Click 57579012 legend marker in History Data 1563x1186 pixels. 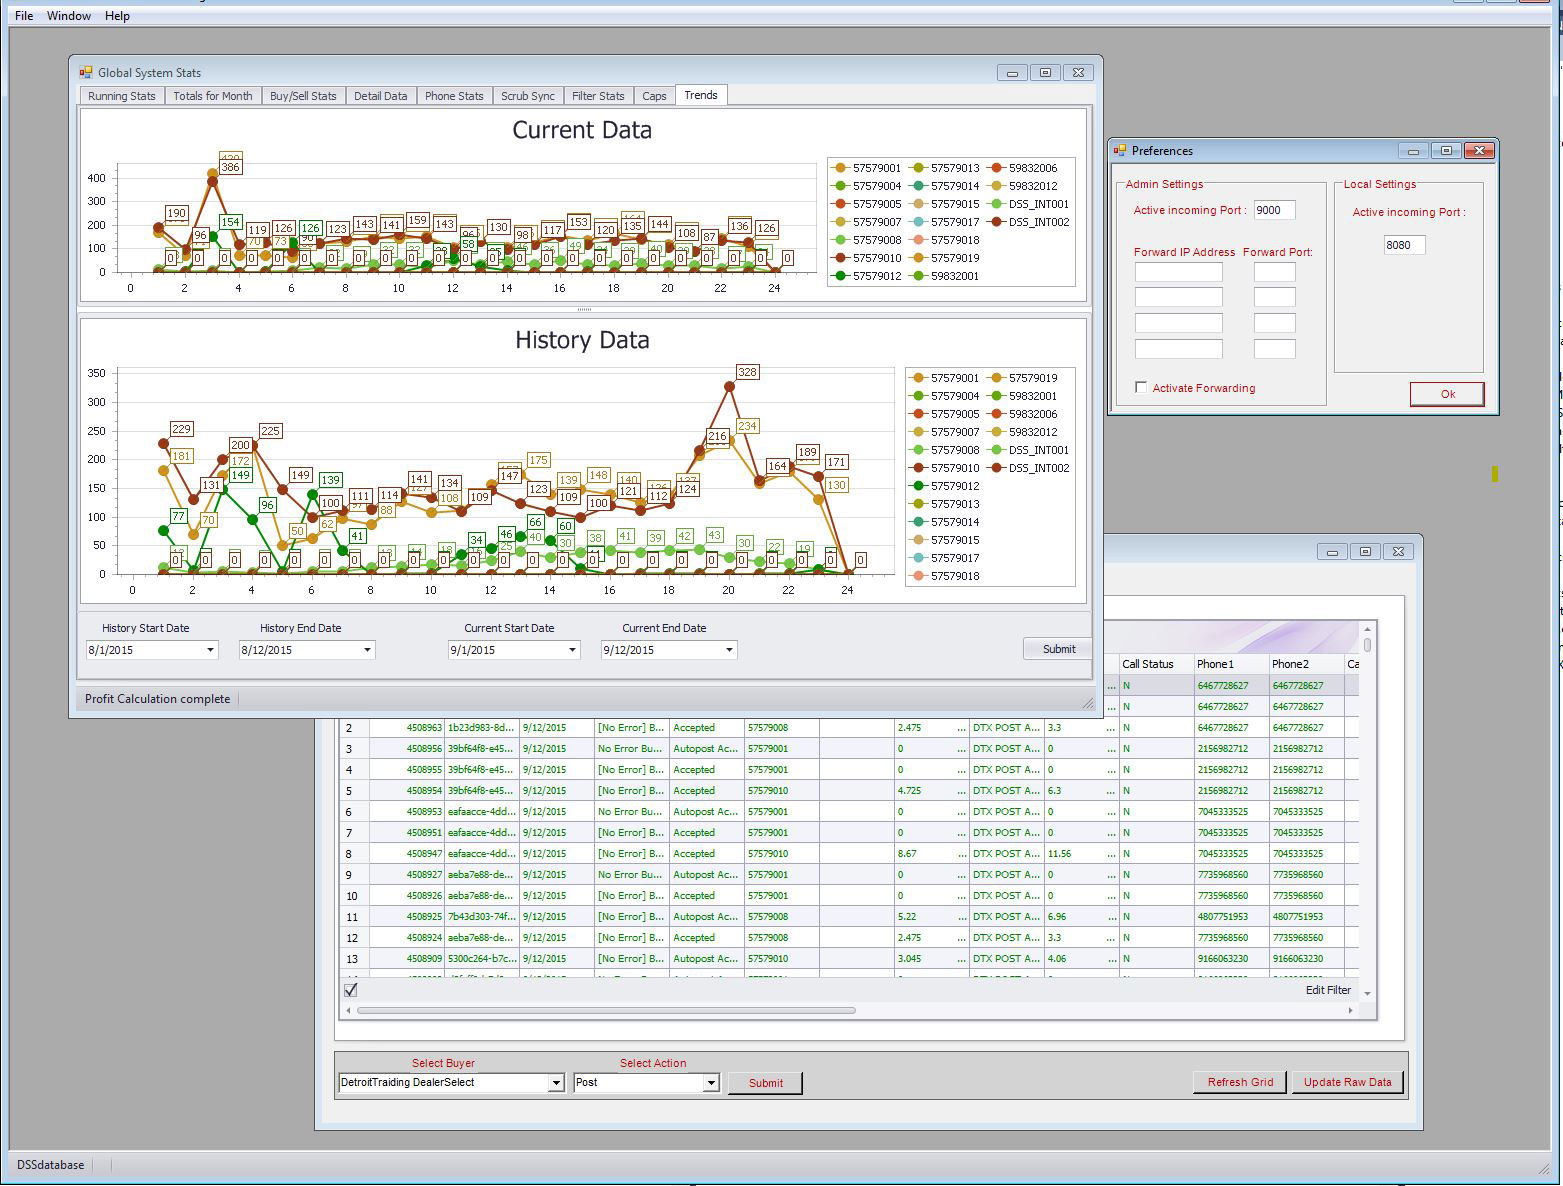coord(918,486)
